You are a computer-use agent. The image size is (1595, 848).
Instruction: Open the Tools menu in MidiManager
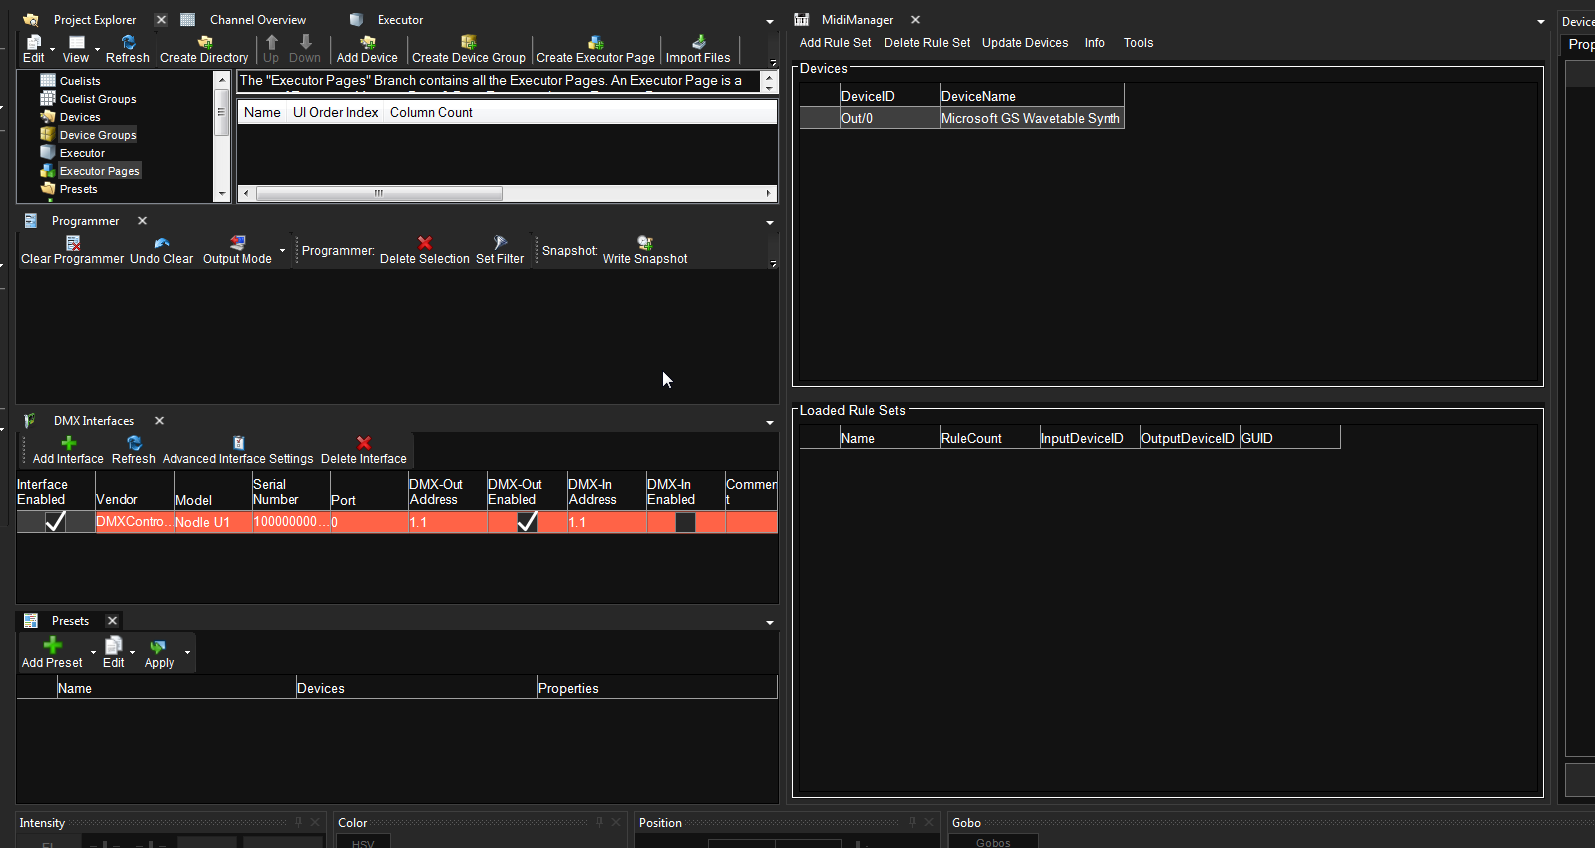(1138, 43)
